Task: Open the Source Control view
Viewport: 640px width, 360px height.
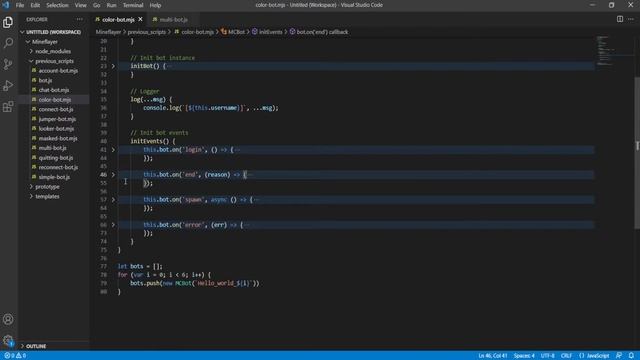Action: pyautogui.click(x=8, y=64)
